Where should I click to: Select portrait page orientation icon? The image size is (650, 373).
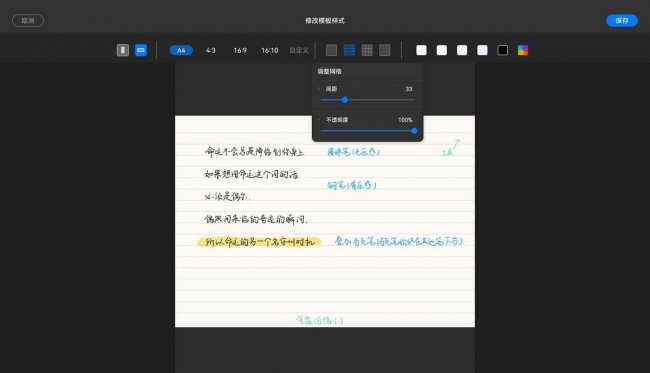pyautogui.click(x=123, y=50)
